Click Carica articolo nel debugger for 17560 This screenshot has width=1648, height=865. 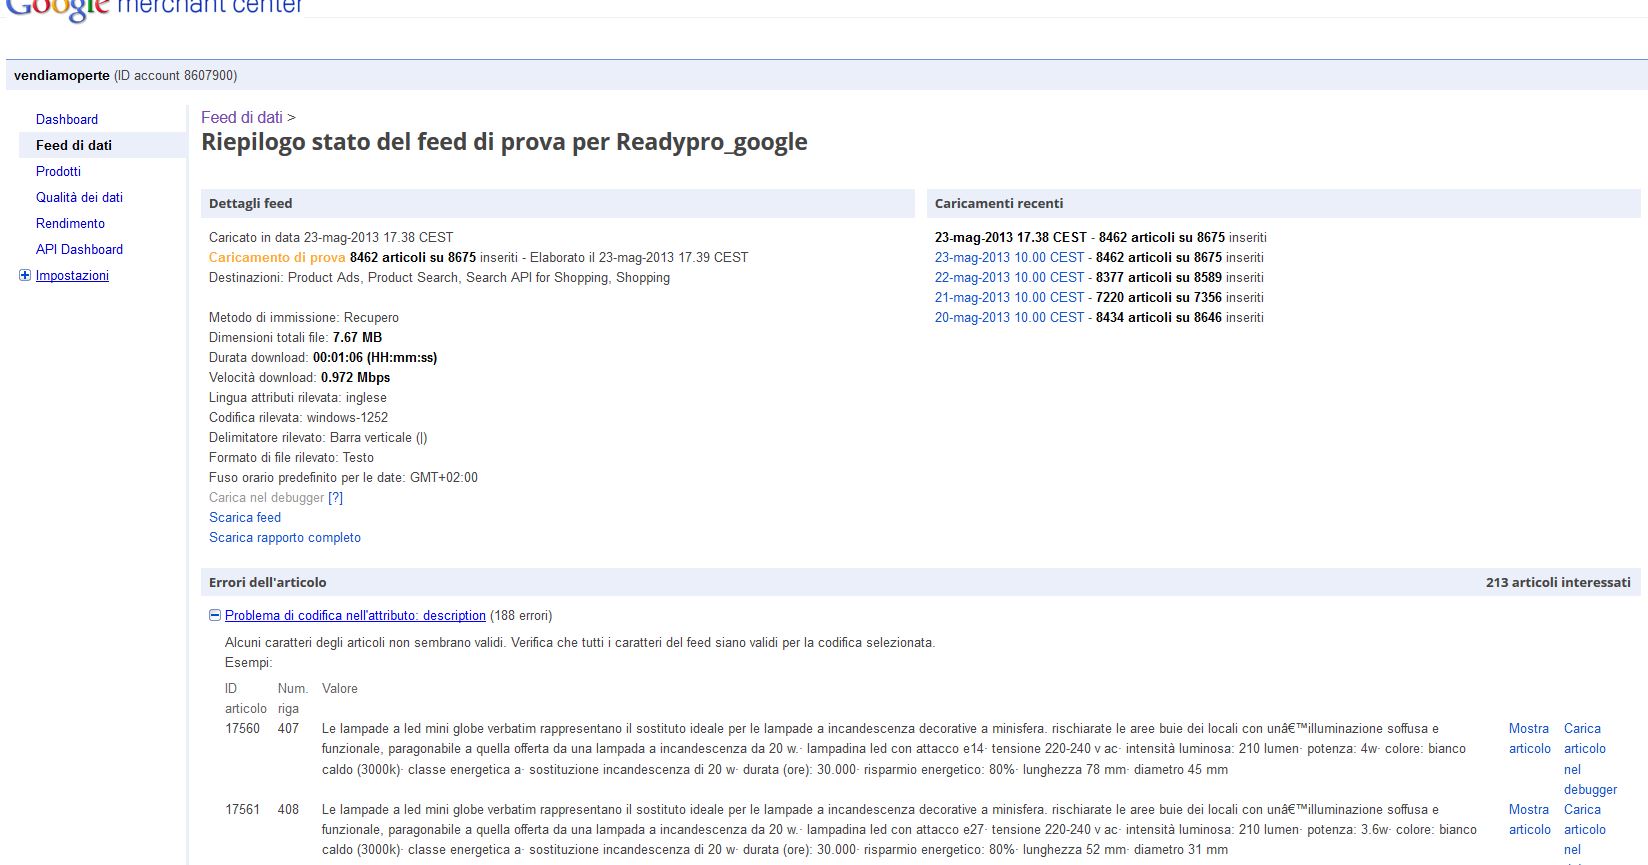1590,759
